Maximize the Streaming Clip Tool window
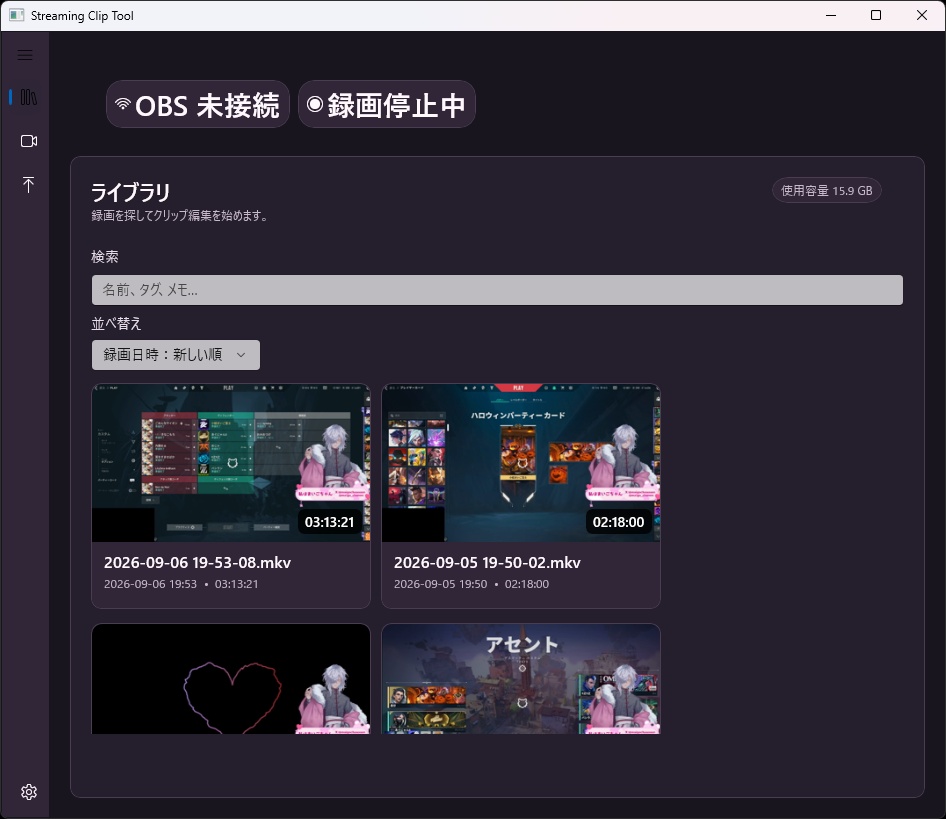 [x=876, y=15]
